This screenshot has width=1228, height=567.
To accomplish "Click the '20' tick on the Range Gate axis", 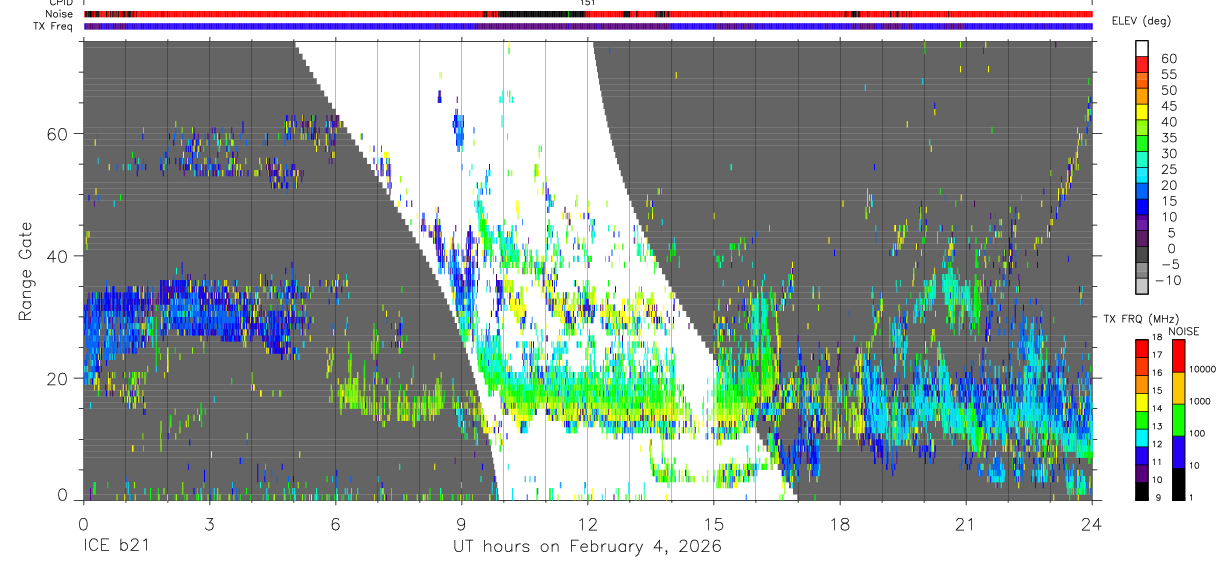I will coord(58,378).
